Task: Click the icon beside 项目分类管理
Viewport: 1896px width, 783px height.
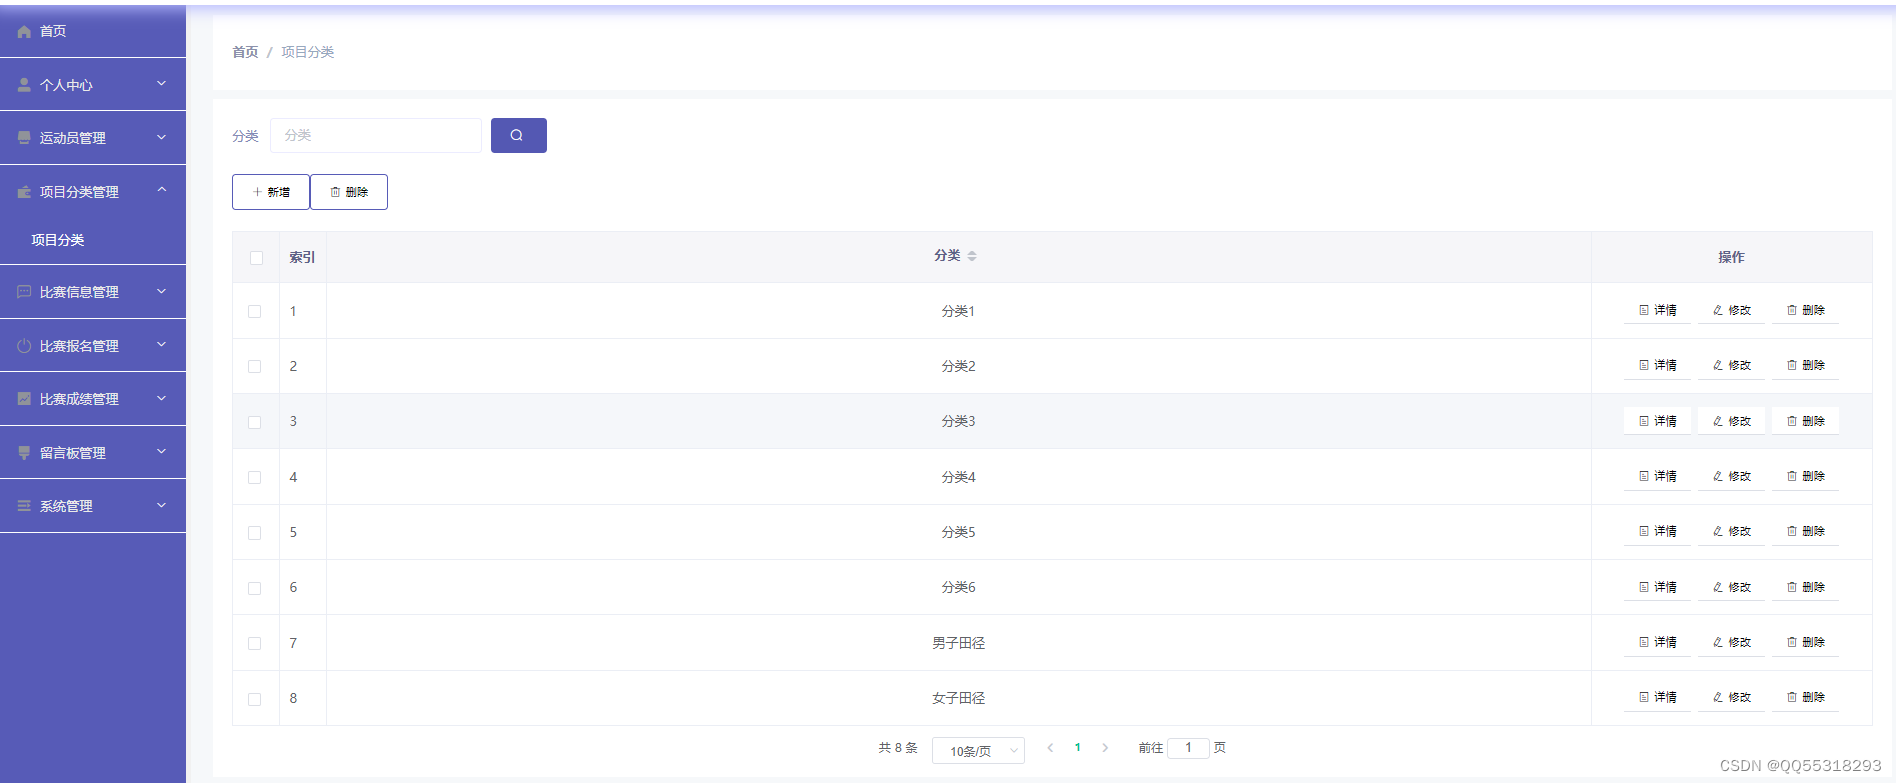Action: tap(24, 192)
